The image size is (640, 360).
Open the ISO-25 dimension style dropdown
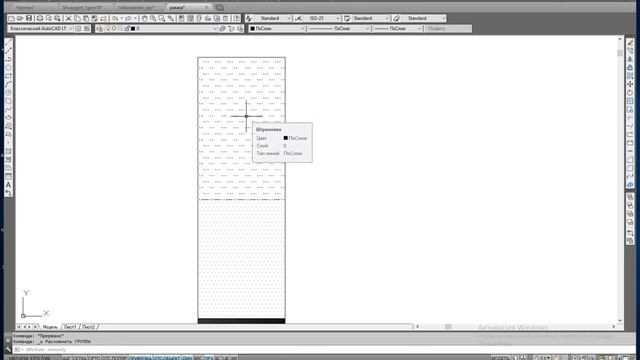click(322, 18)
